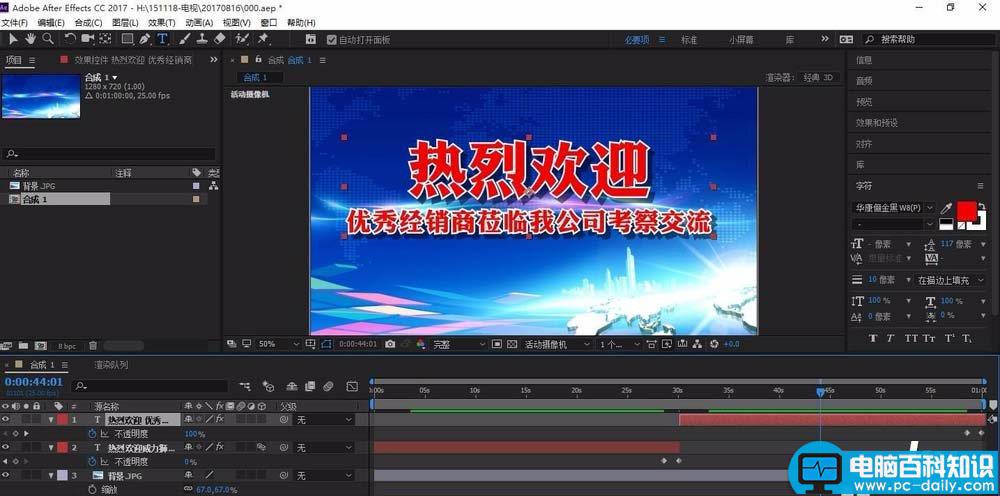This screenshot has width=1000, height=496.
Task: Toggle the motion blur switch in timeline
Action: (328, 386)
